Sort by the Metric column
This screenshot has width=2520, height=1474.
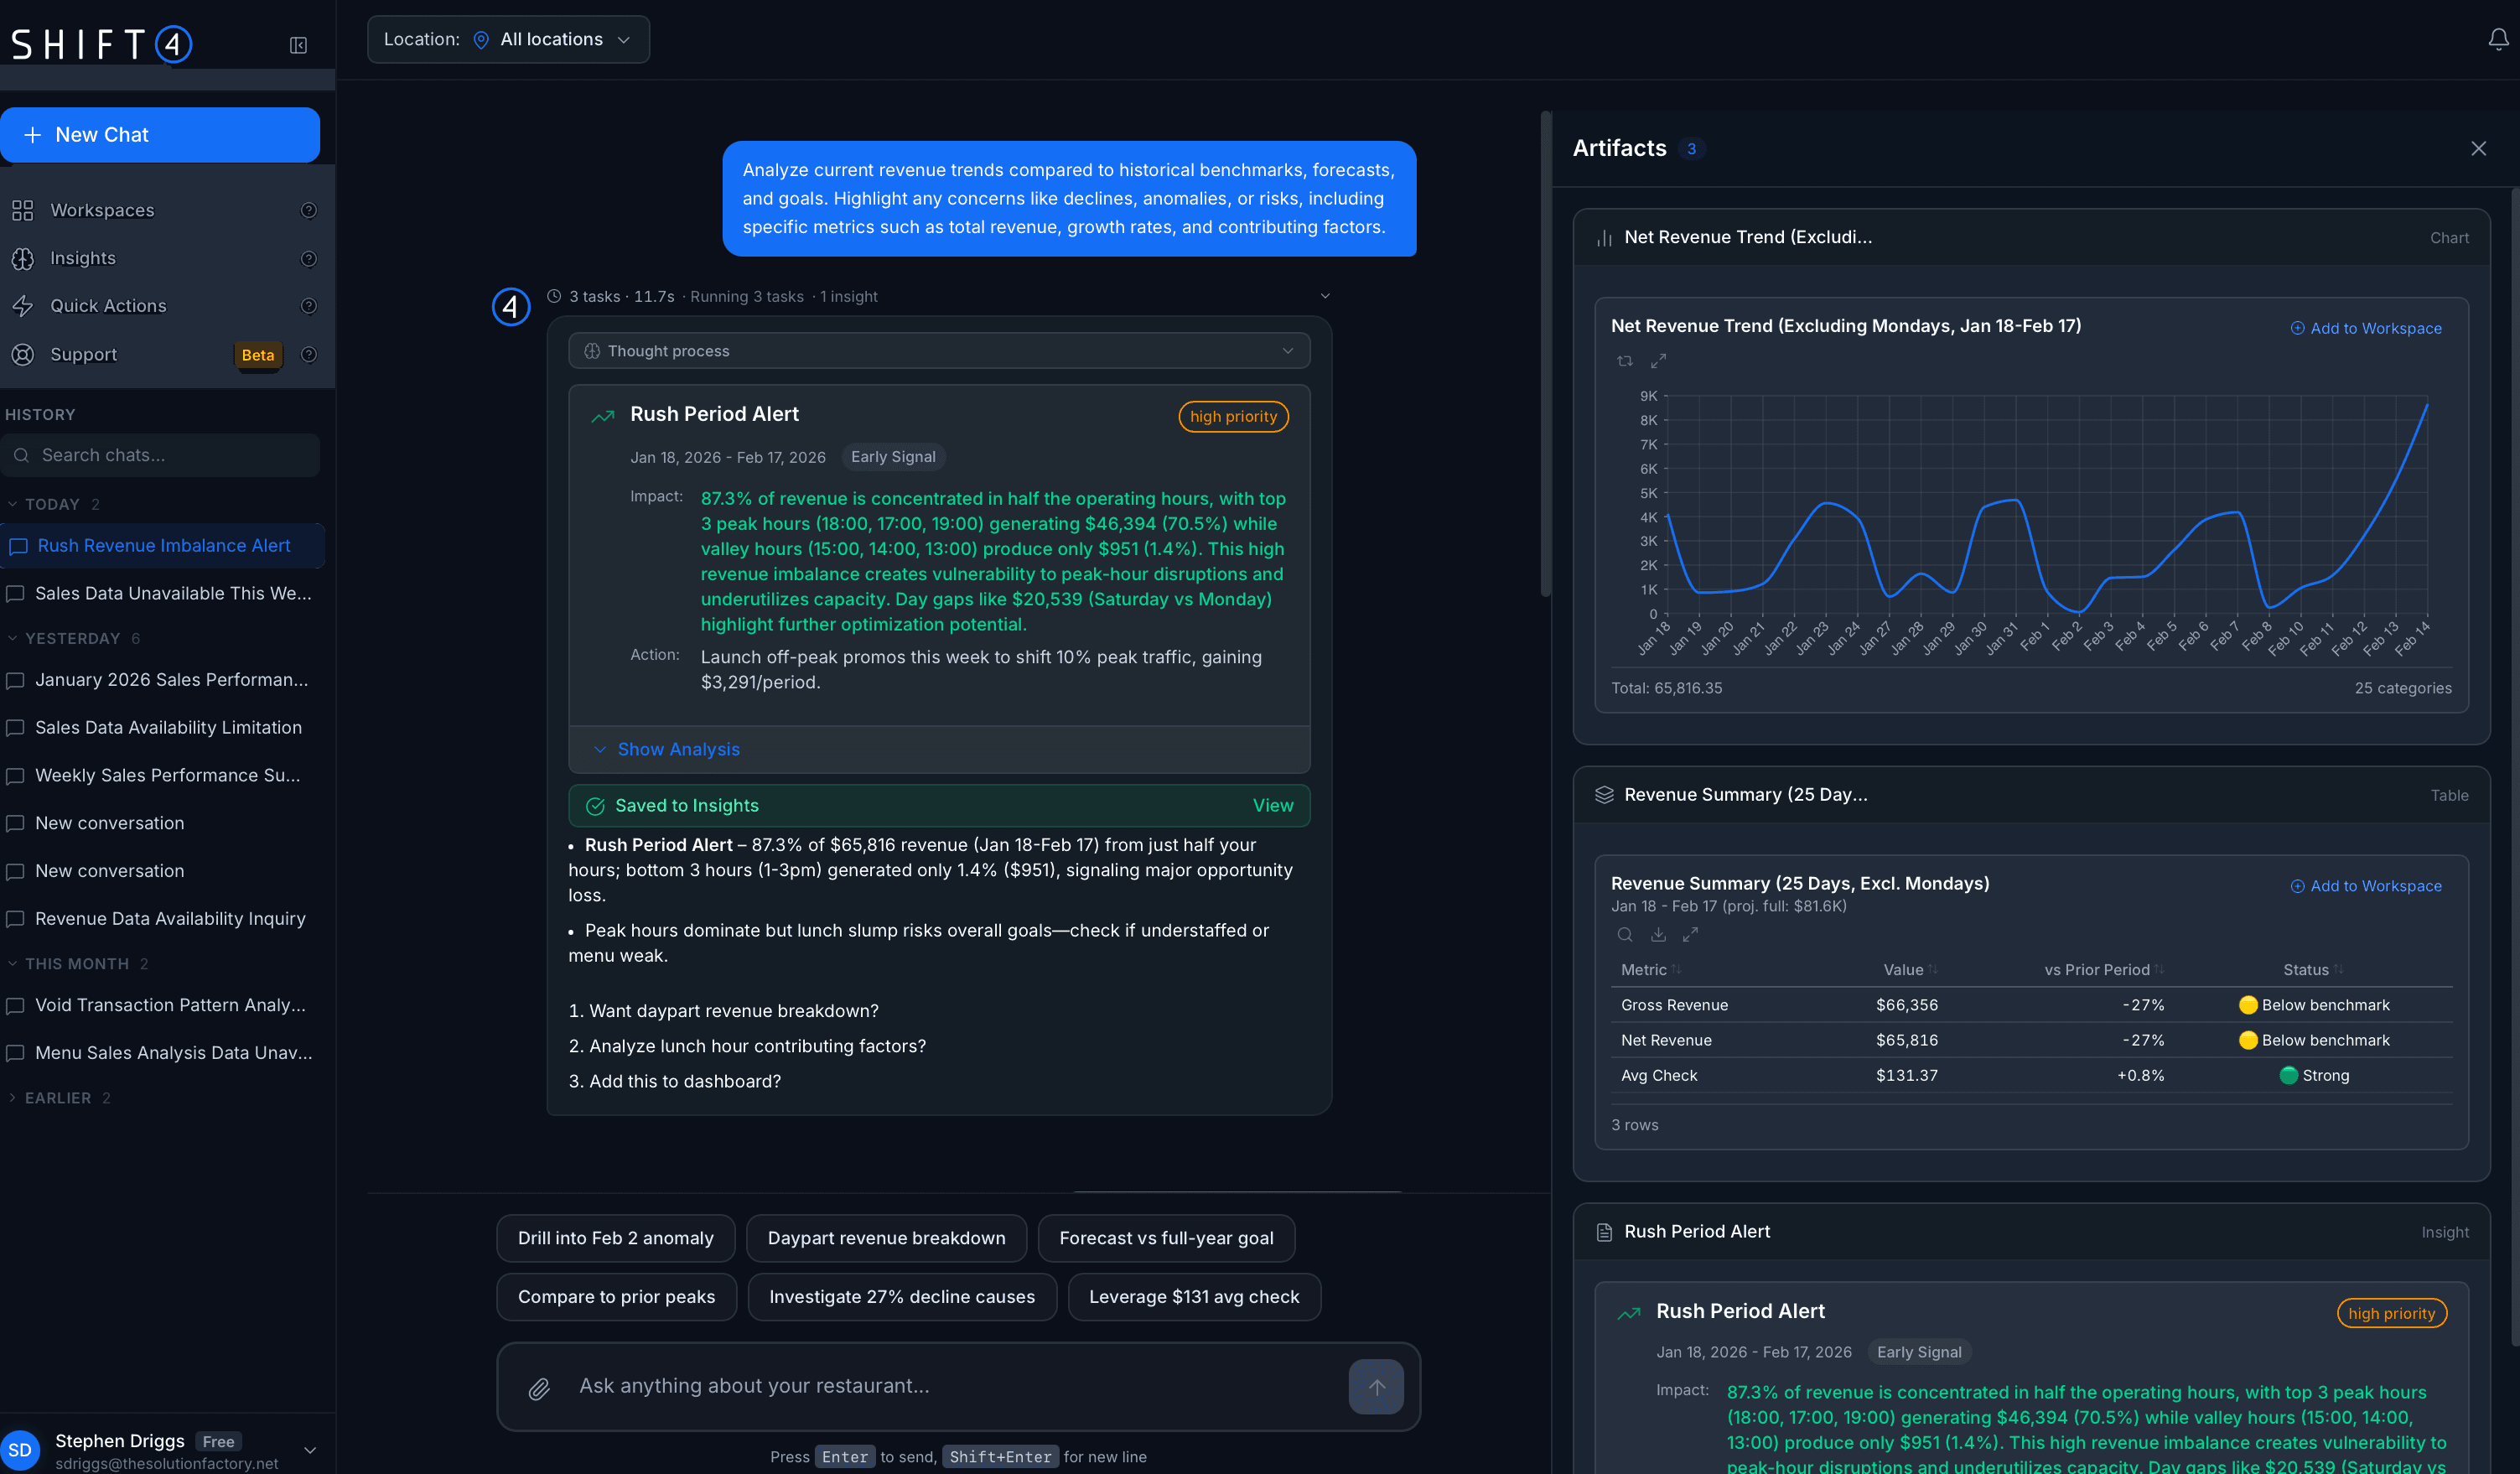coord(1651,969)
